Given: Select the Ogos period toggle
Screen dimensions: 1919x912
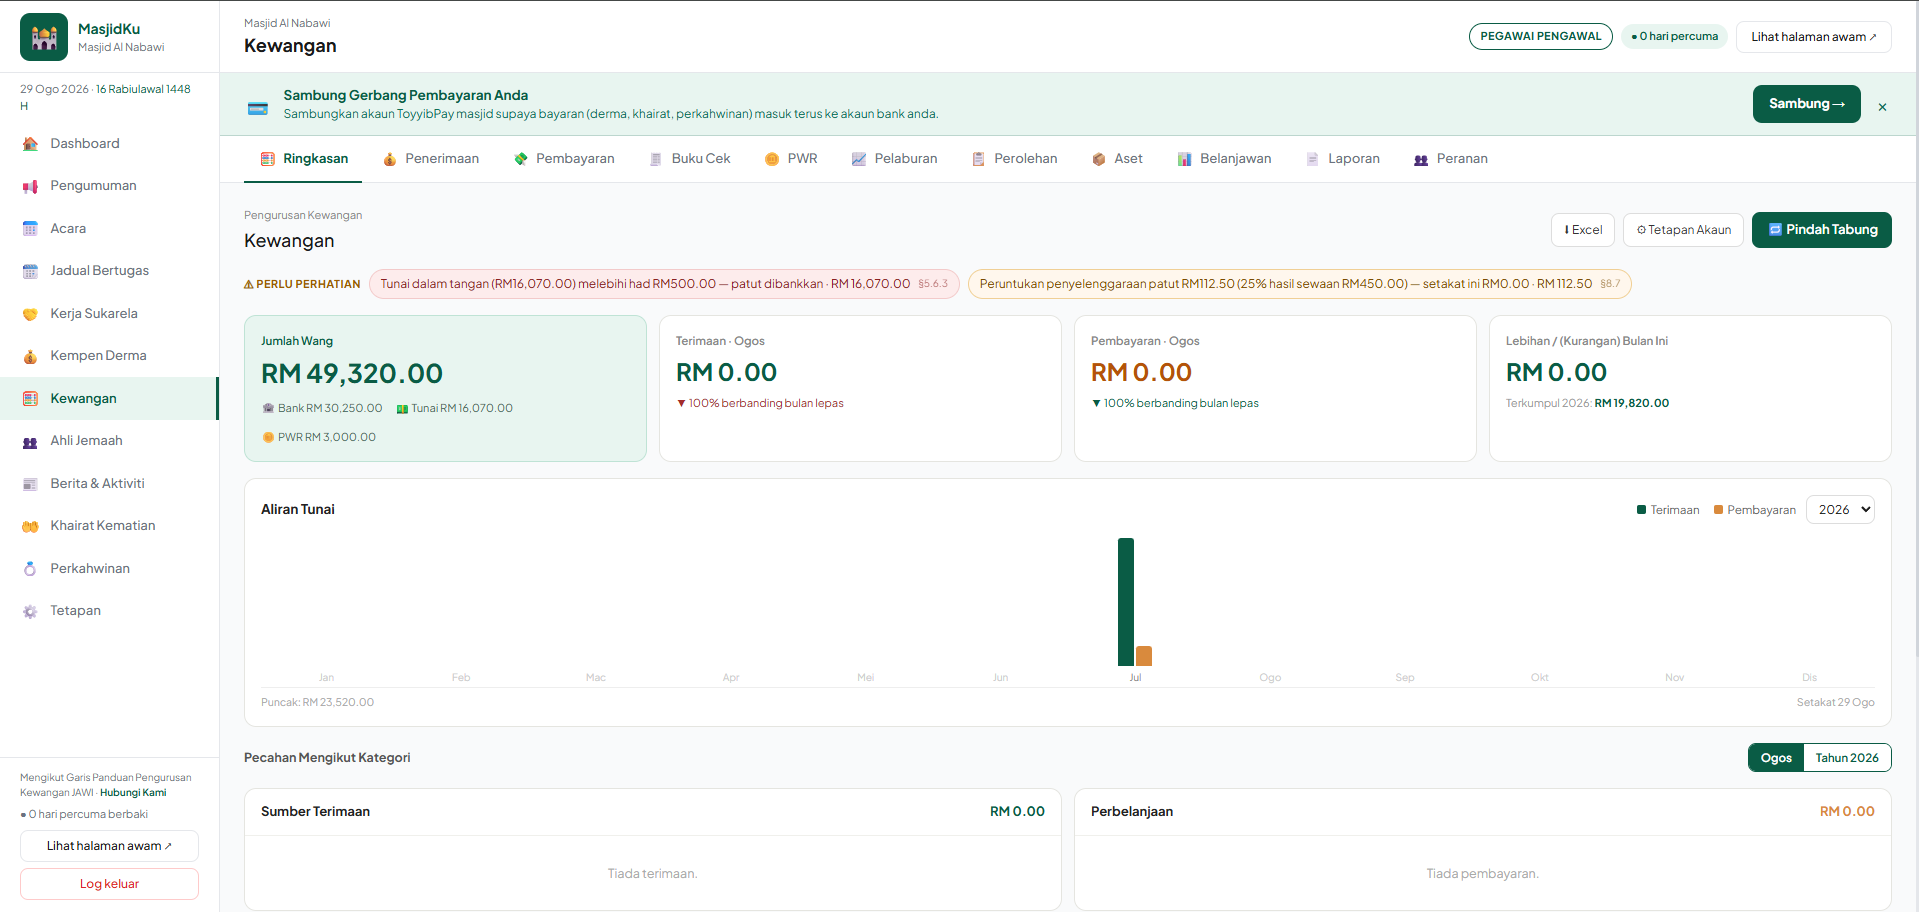Looking at the screenshot, I should (1776, 758).
